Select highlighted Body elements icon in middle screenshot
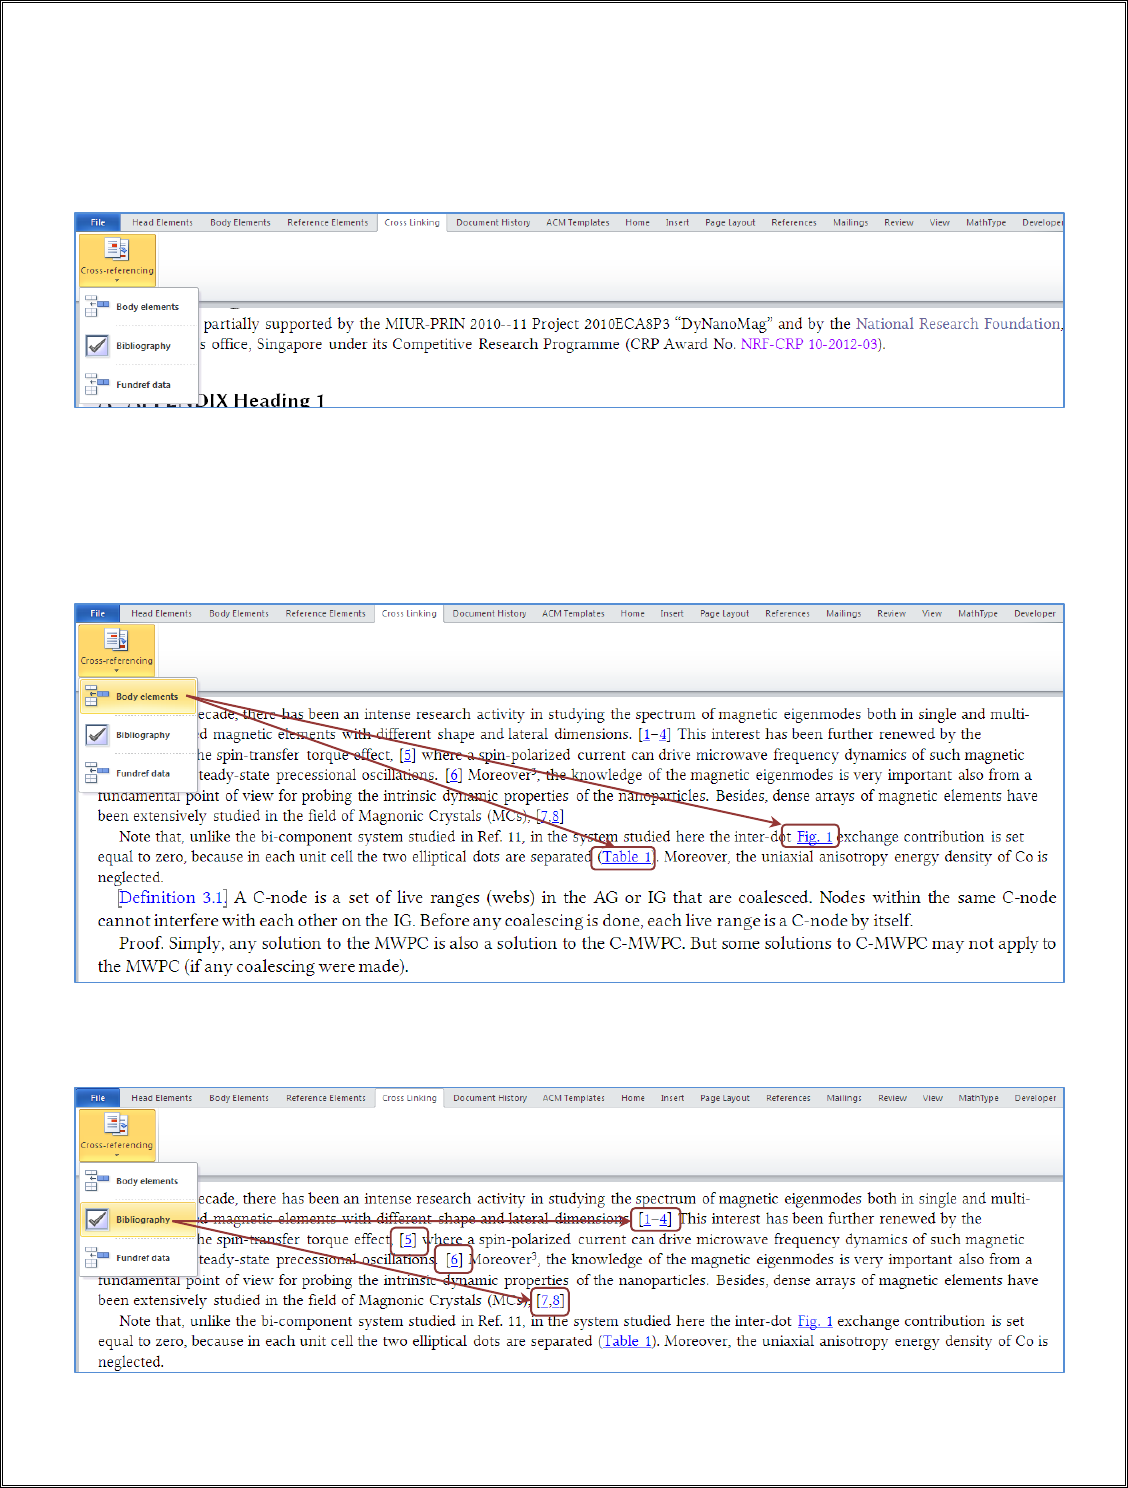The image size is (1128, 1488). pos(97,696)
